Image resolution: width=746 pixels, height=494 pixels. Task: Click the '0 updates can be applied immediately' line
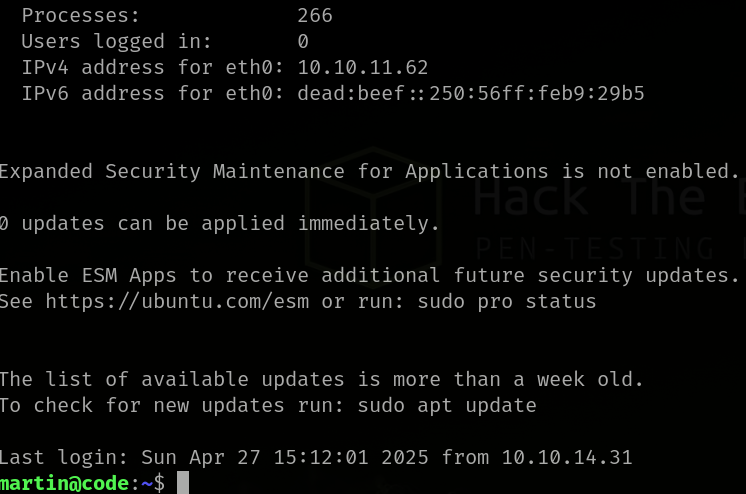tap(220, 223)
